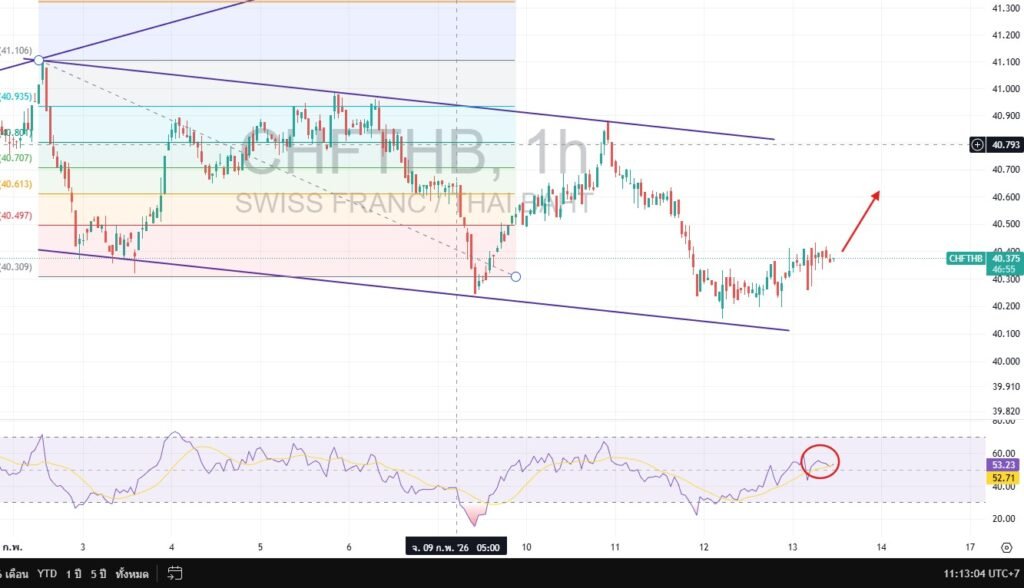Choose the 6 เดือน time range
Viewport: 1024px width, 588px height.
tap(14, 574)
